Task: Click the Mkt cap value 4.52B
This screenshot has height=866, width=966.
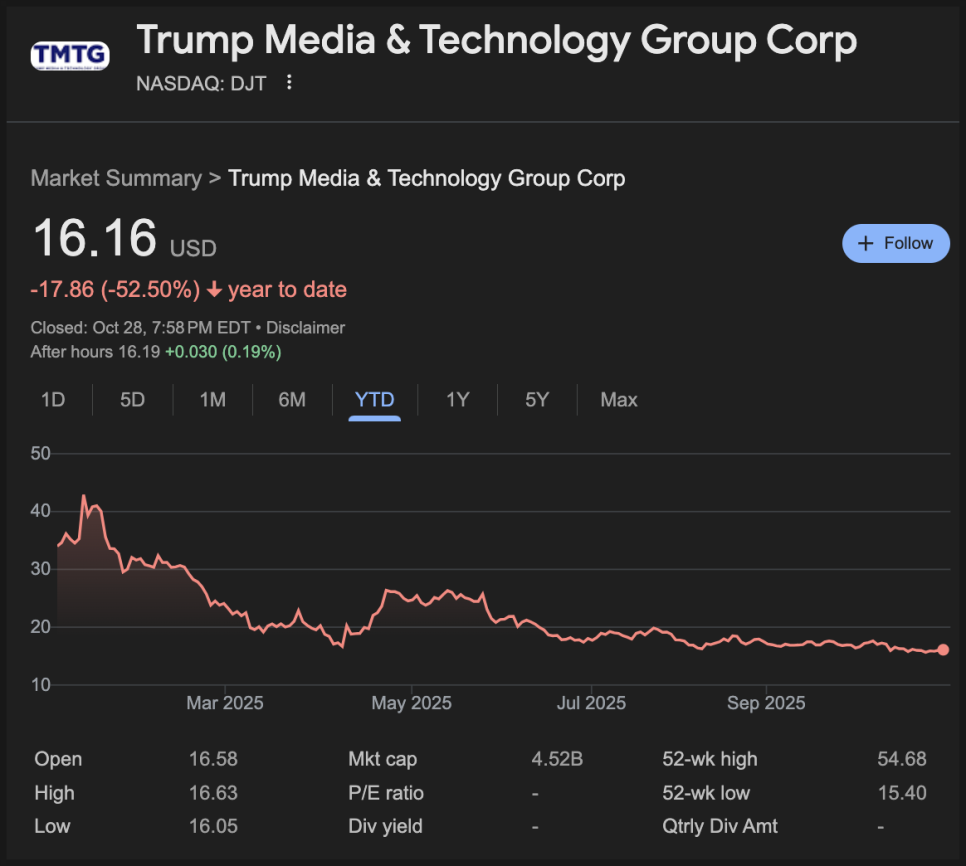Action: 557,760
